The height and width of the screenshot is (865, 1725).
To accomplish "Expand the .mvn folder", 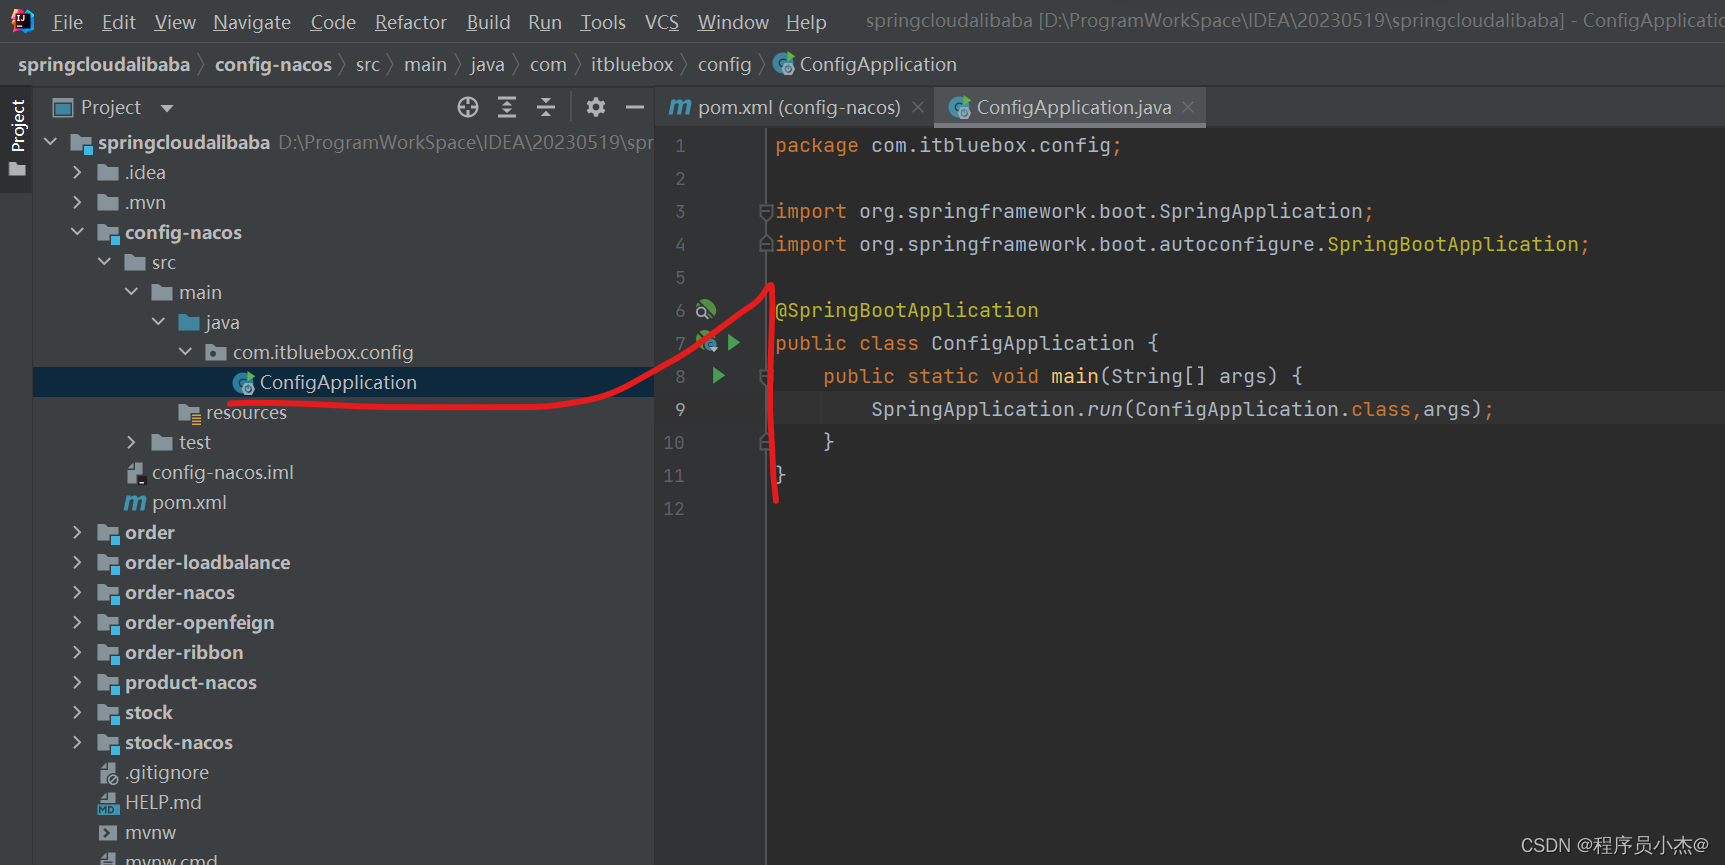I will (x=77, y=202).
